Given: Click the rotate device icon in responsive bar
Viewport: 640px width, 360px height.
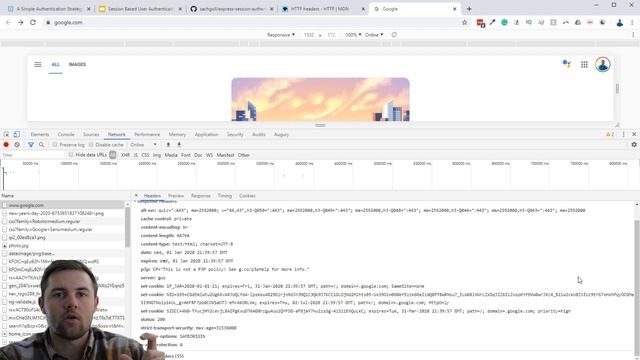Looking at the screenshot, I should coord(394,35).
